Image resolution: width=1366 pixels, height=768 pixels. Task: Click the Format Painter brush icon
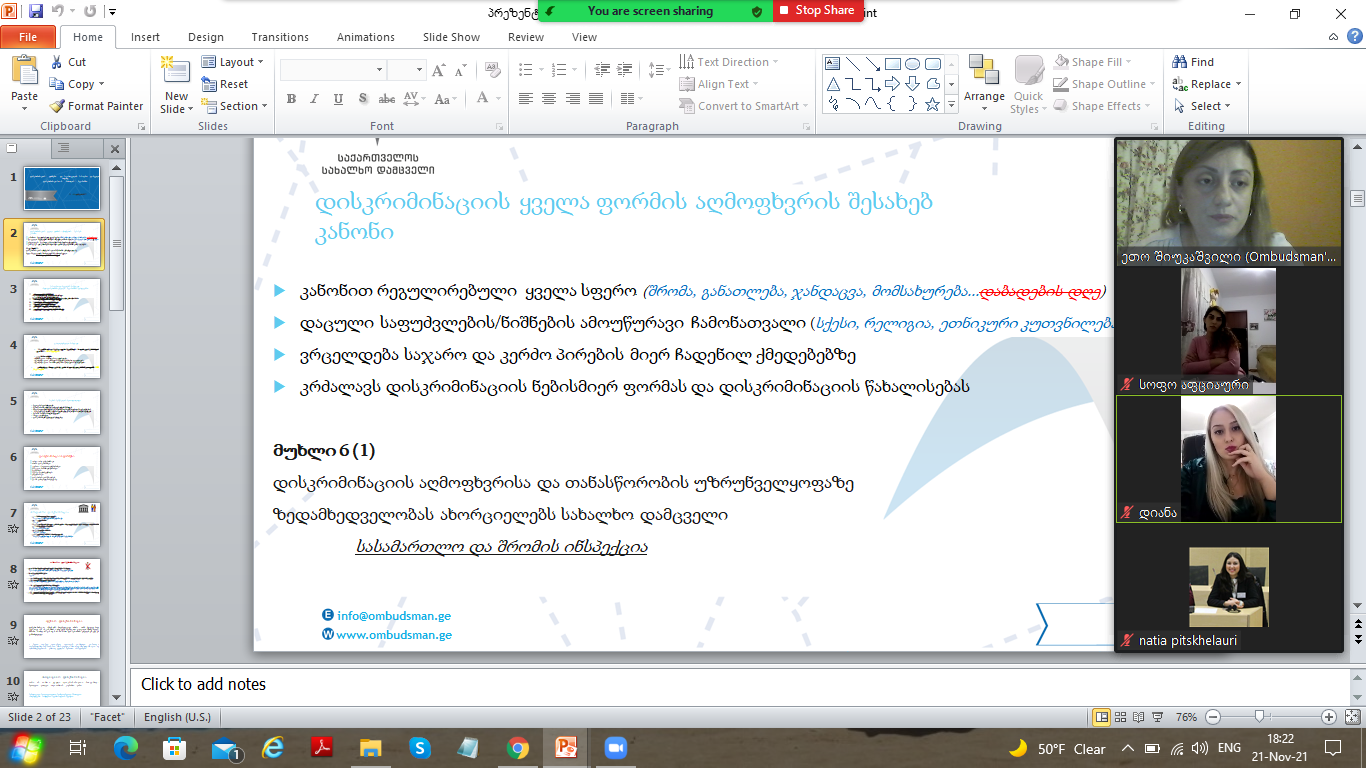(x=57, y=106)
